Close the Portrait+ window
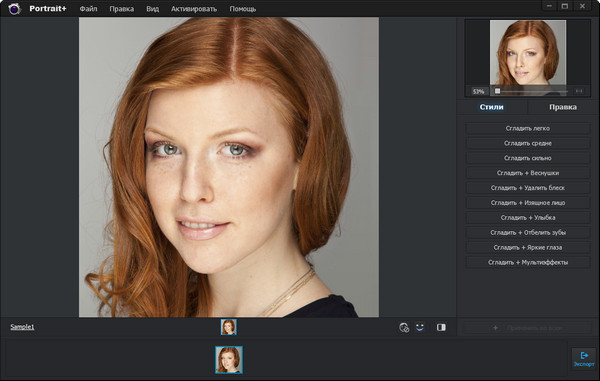Viewport: 600px width, 381px height. pyautogui.click(x=582, y=6)
